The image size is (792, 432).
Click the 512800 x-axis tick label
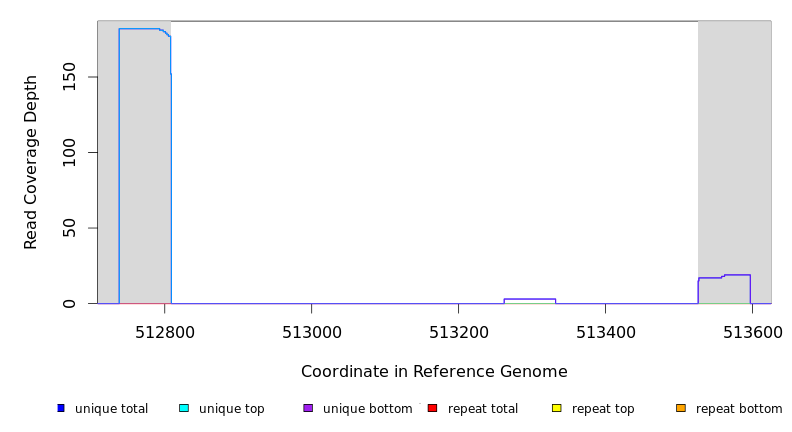click(165, 331)
